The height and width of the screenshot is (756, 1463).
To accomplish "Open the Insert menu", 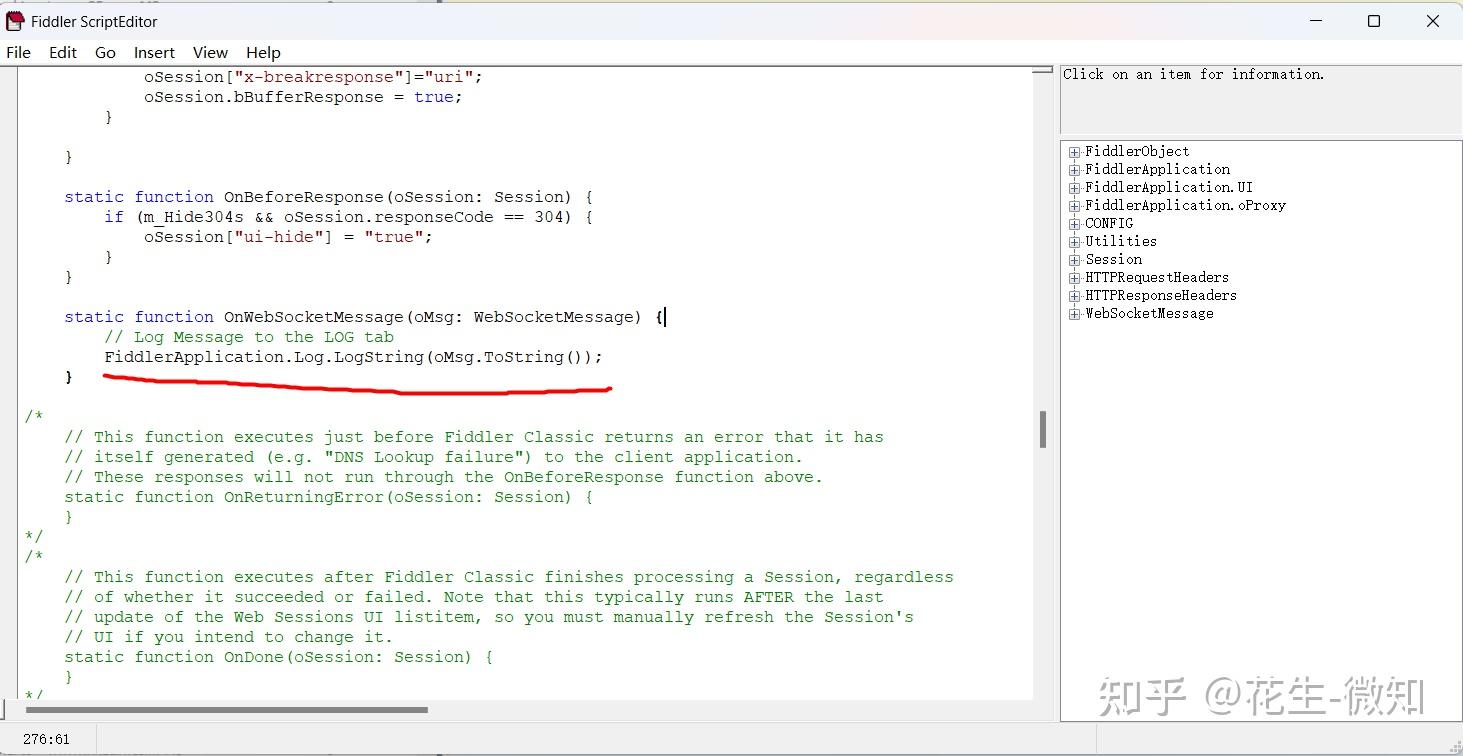I will [x=154, y=52].
